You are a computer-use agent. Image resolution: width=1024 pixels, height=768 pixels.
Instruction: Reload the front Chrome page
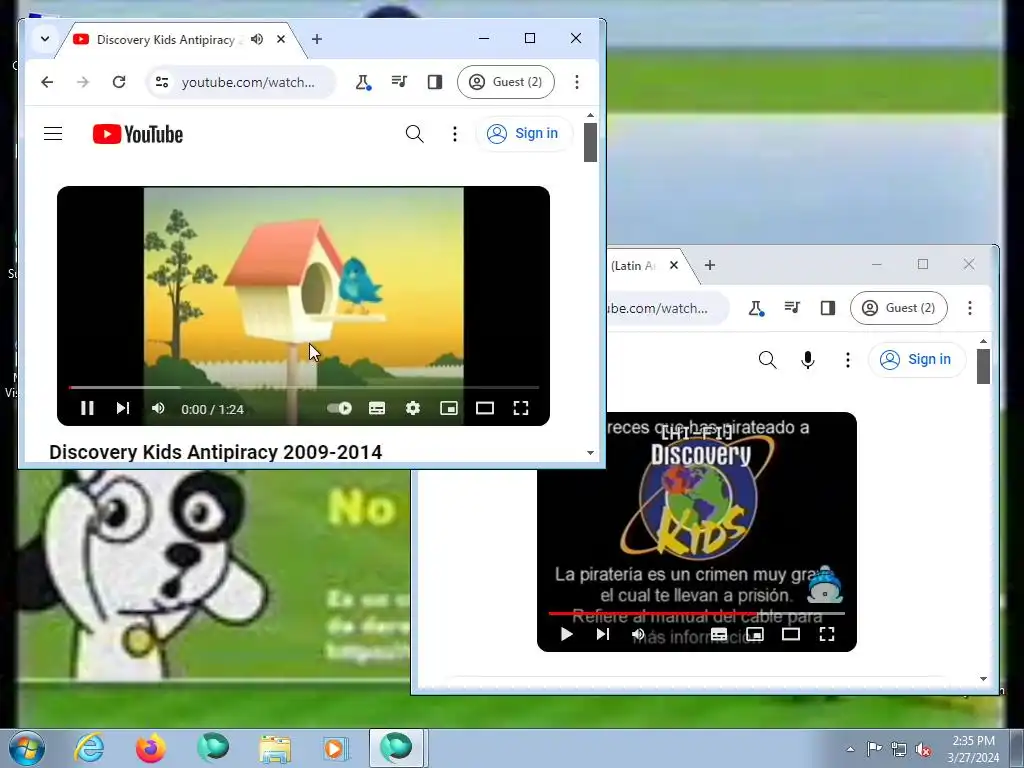pos(119,82)
